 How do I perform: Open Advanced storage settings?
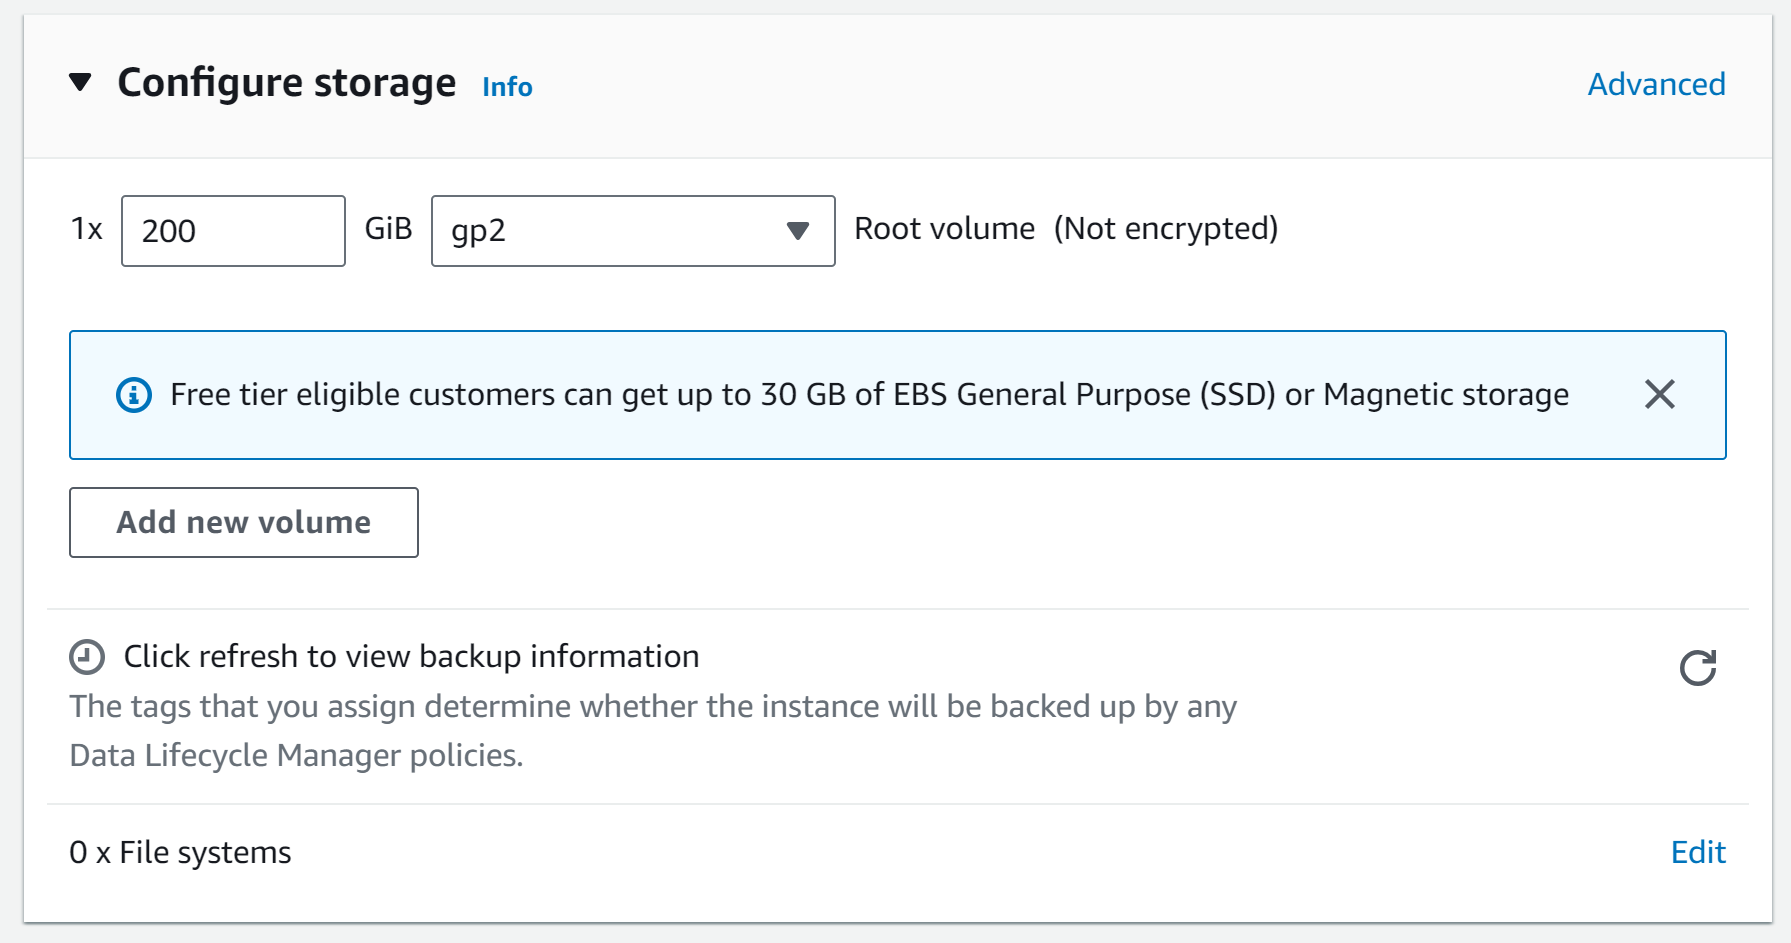pyautogui.click(x=1656, y=84)
